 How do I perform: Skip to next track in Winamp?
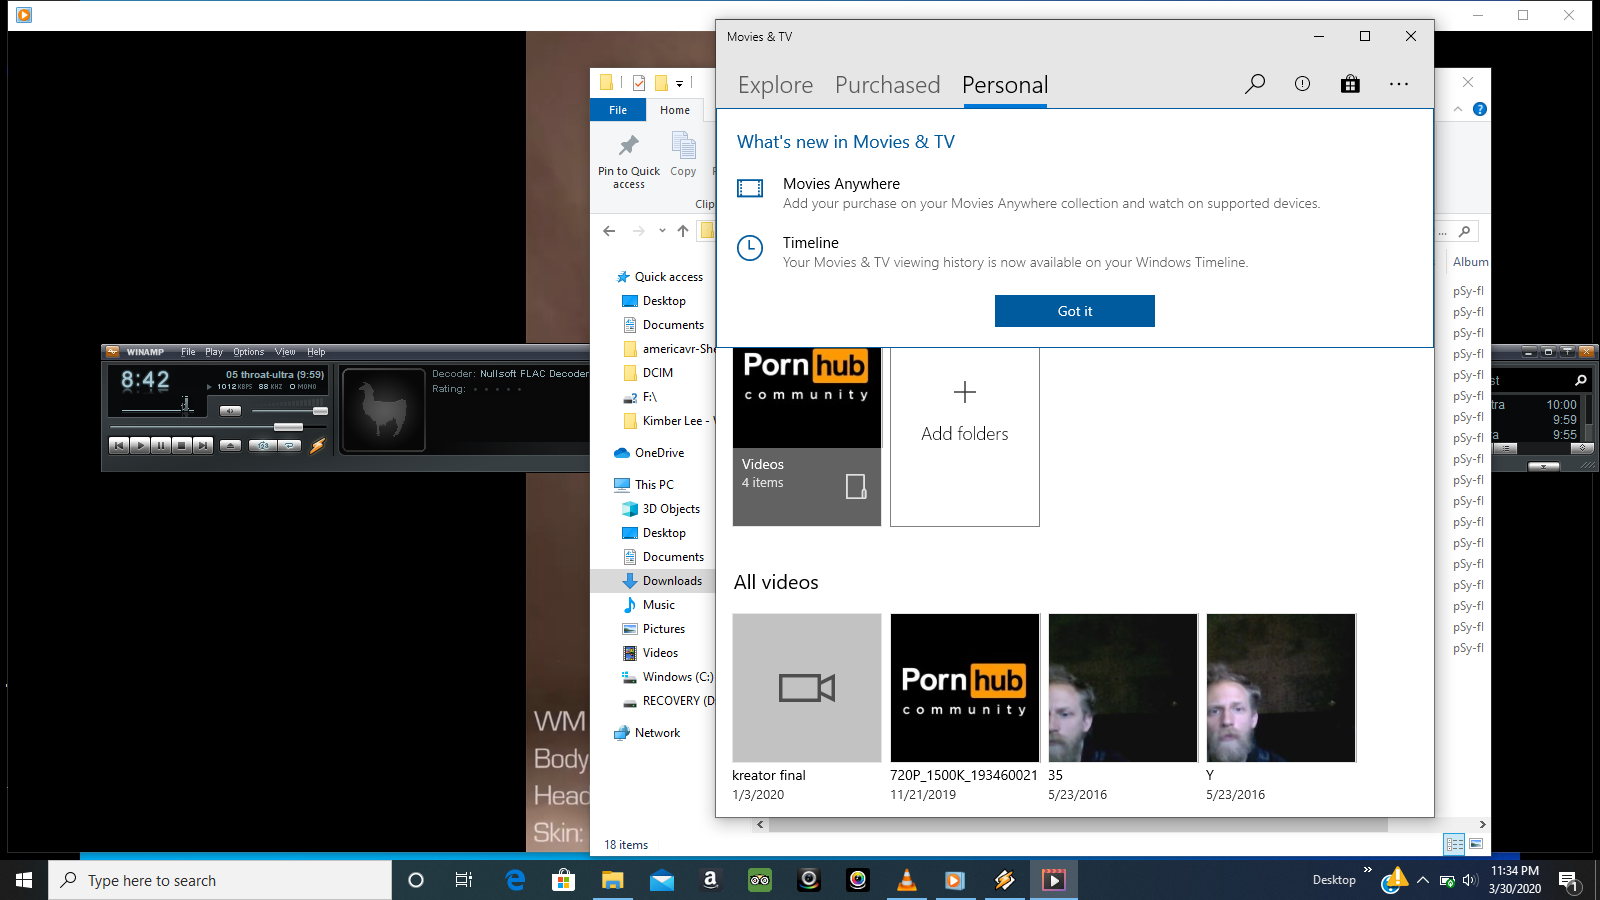(203, 445)
